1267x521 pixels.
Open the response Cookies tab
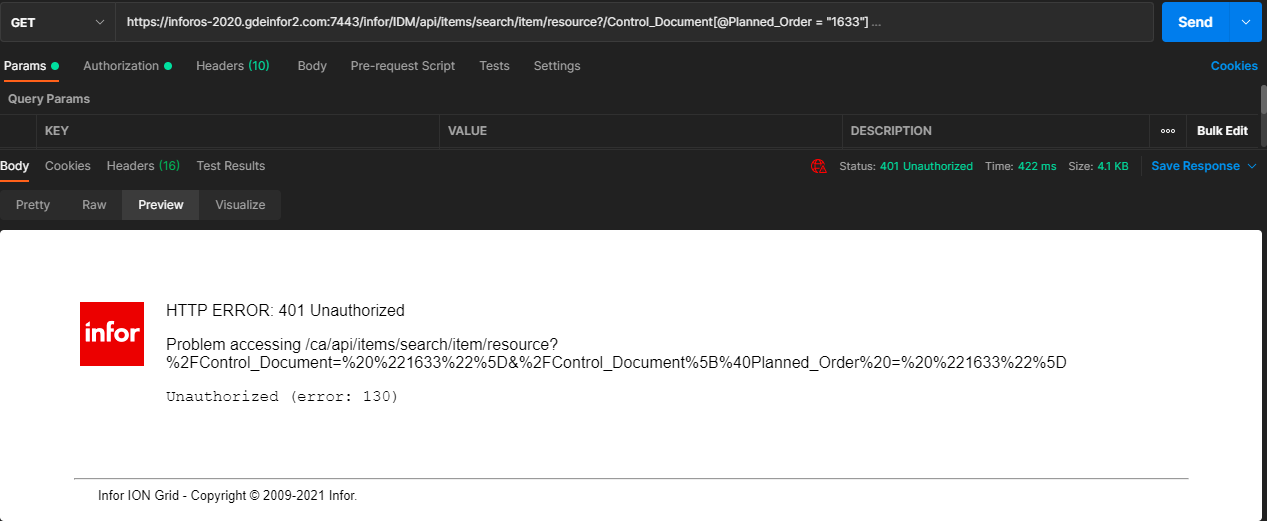(68, 166)
